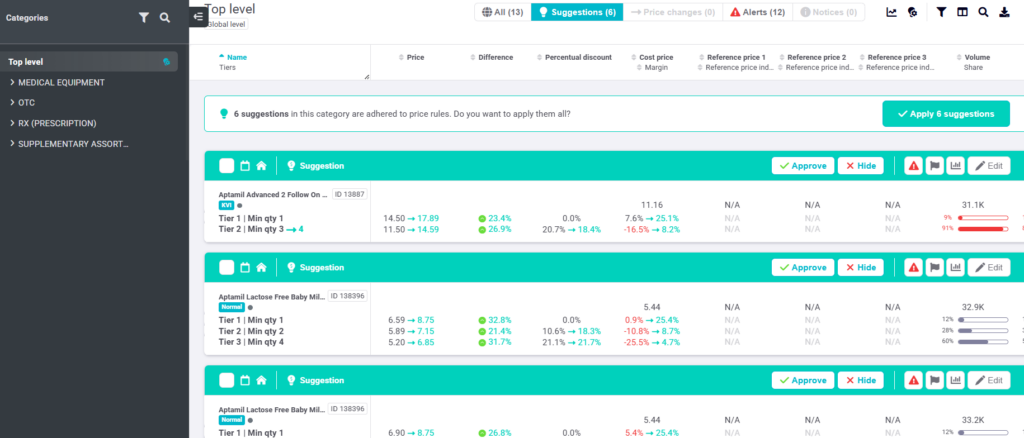Switch to the Price changes (0) tab
1024x438 pixels.
point(673,12)
